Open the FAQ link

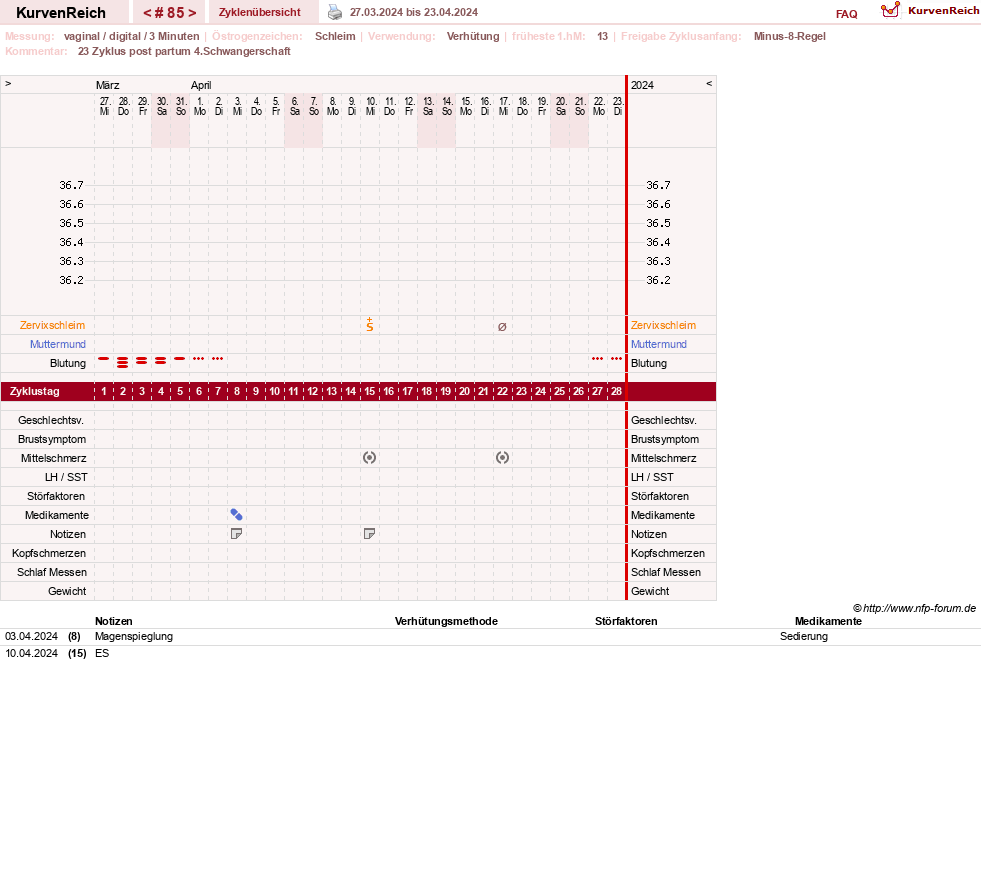tap(846, 14)
